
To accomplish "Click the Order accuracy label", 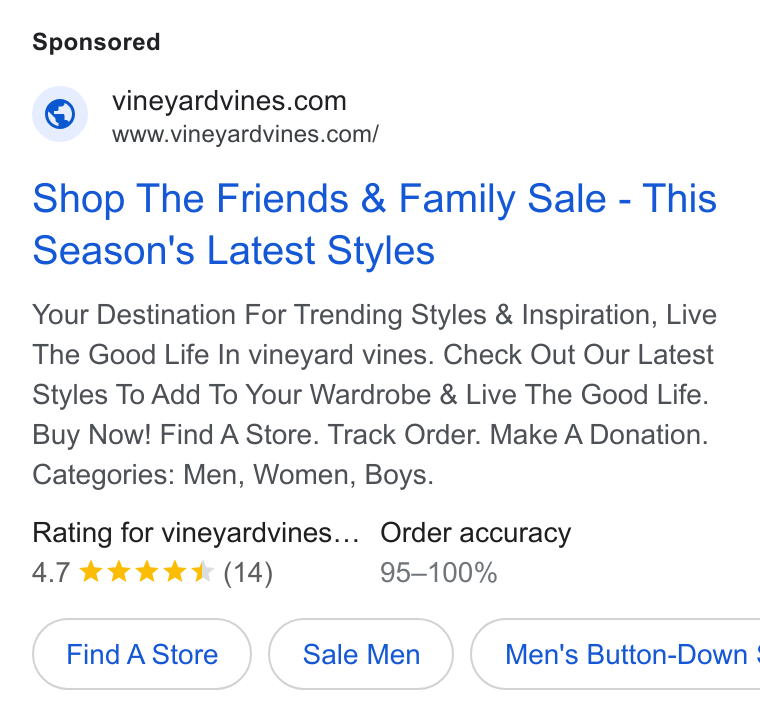I will 475,533.
